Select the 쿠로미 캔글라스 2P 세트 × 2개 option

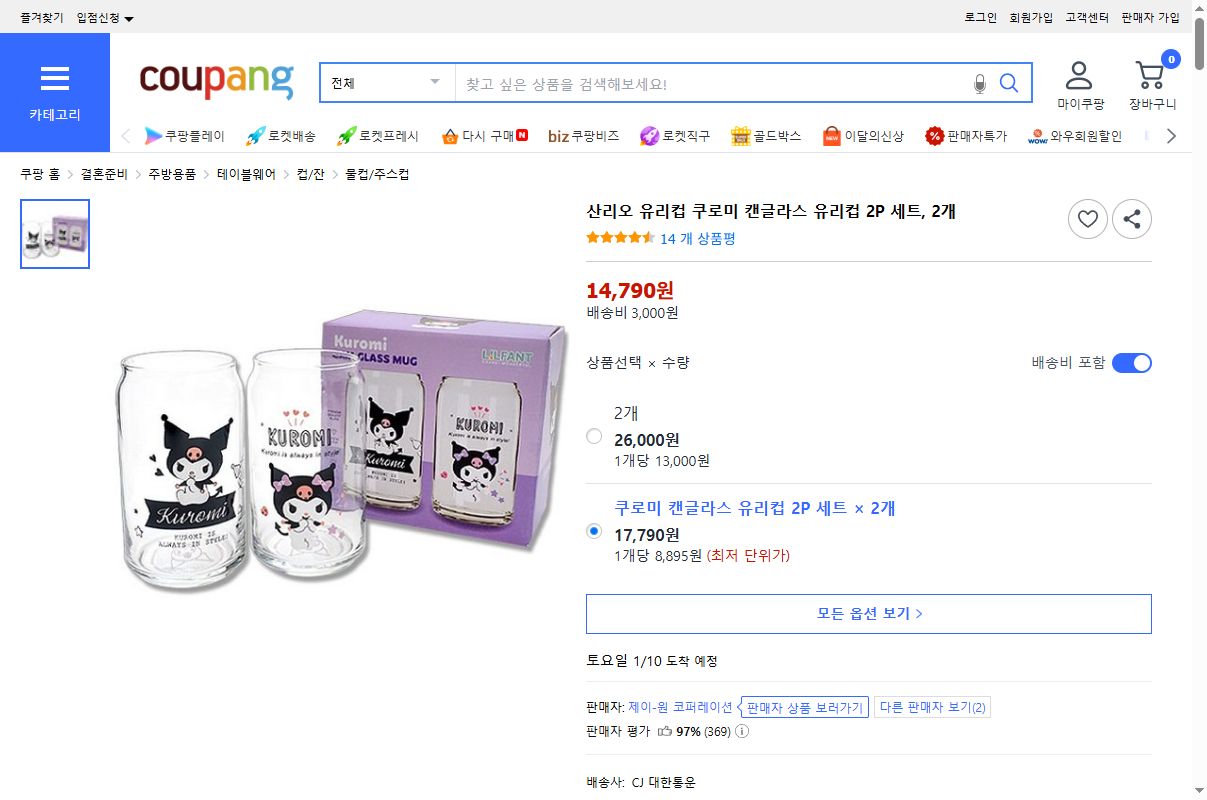(594, 532)
